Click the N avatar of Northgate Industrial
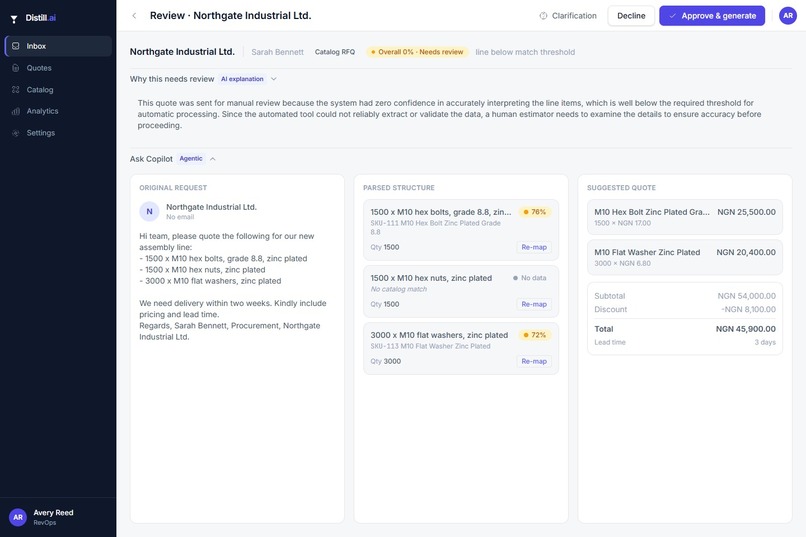This screenshot has width=806, height=537. (x=149, y=211)
